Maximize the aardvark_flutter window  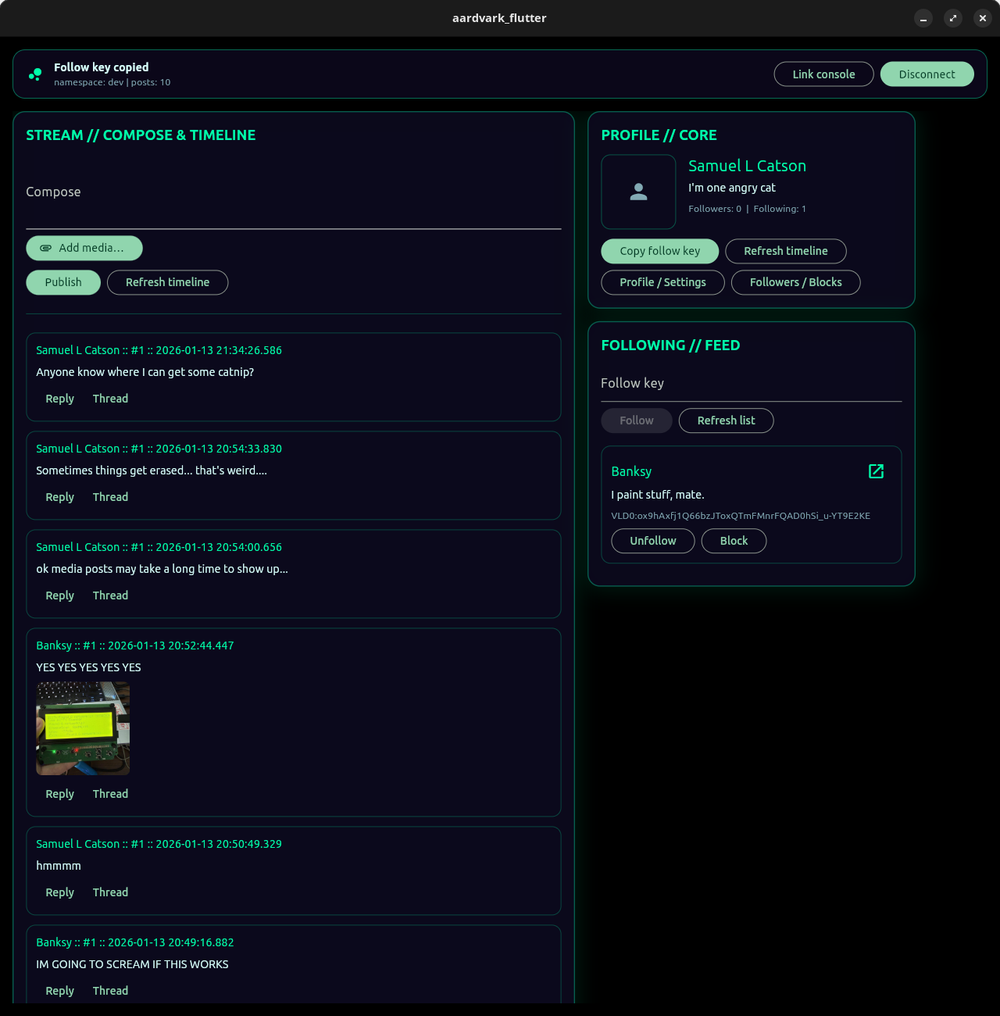click(x=953, y=18)
